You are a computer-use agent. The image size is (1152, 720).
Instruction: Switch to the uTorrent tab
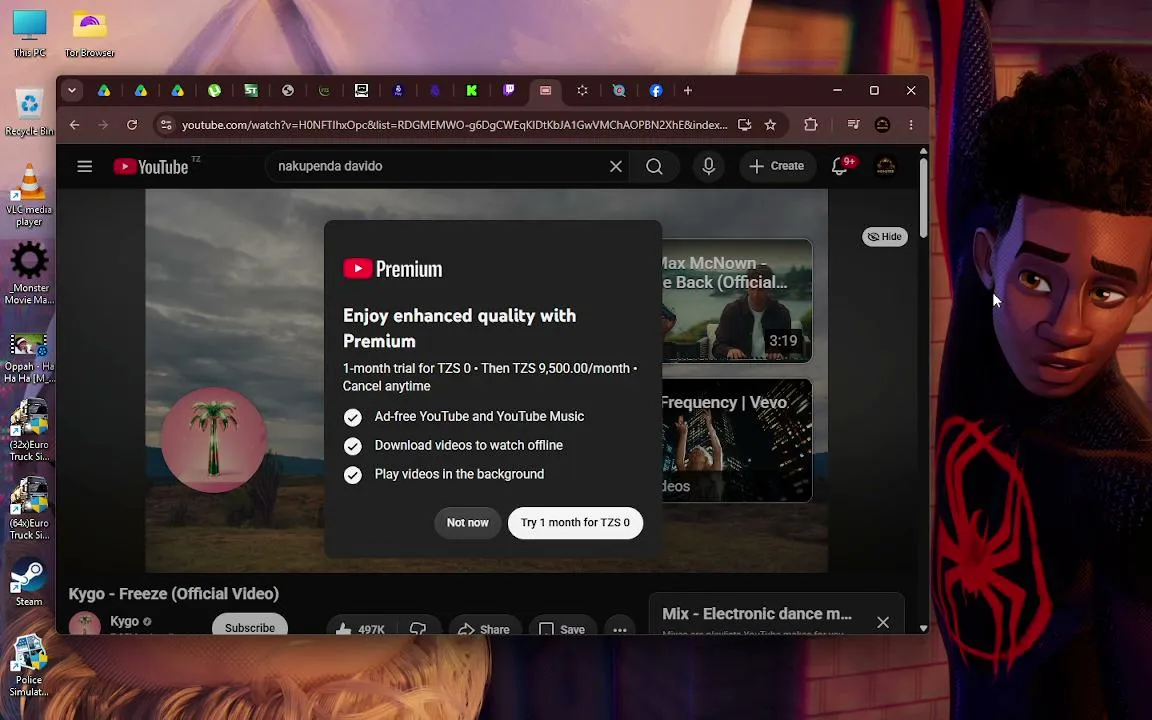215,90
